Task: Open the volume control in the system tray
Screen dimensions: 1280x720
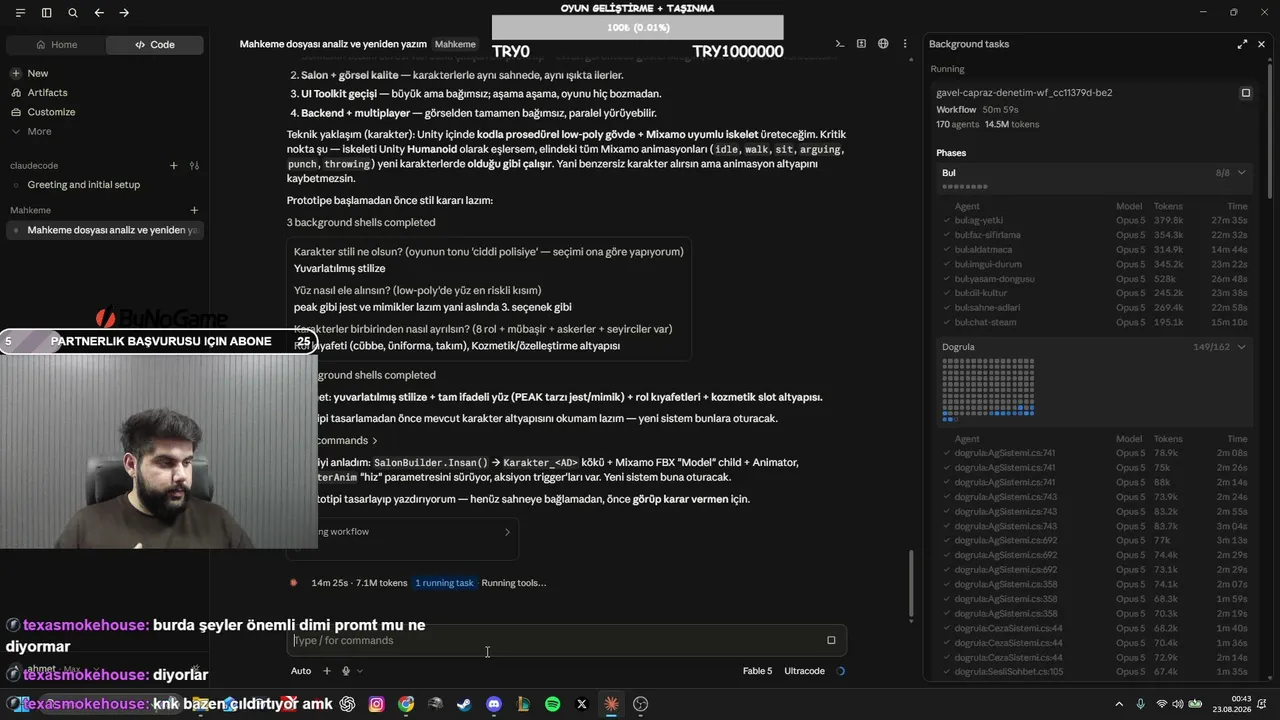Action: [1178, 704]
